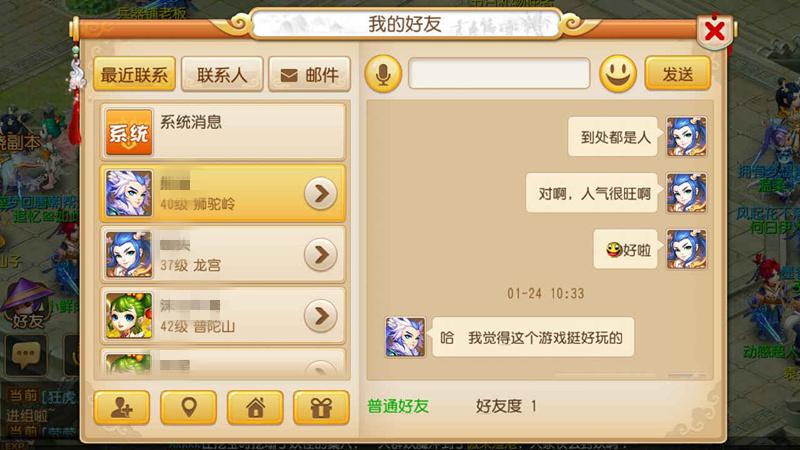The image size is (800, 450).
Task: Click the speech bubble chat icon
Action: [x=26, y=355]
